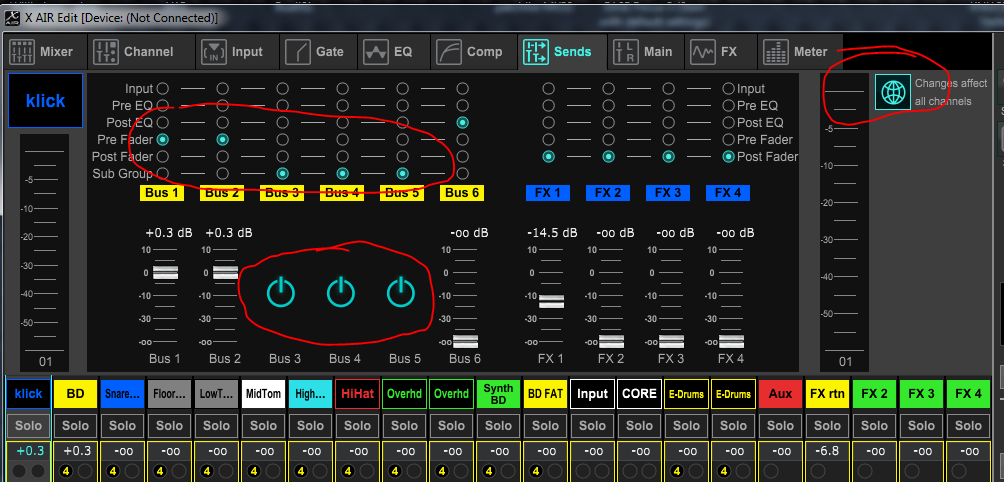Viewport: 1004px width, 482px height.
Task: Click the DCA 4 badge under HiHat
Action: (x=348, y=472)
